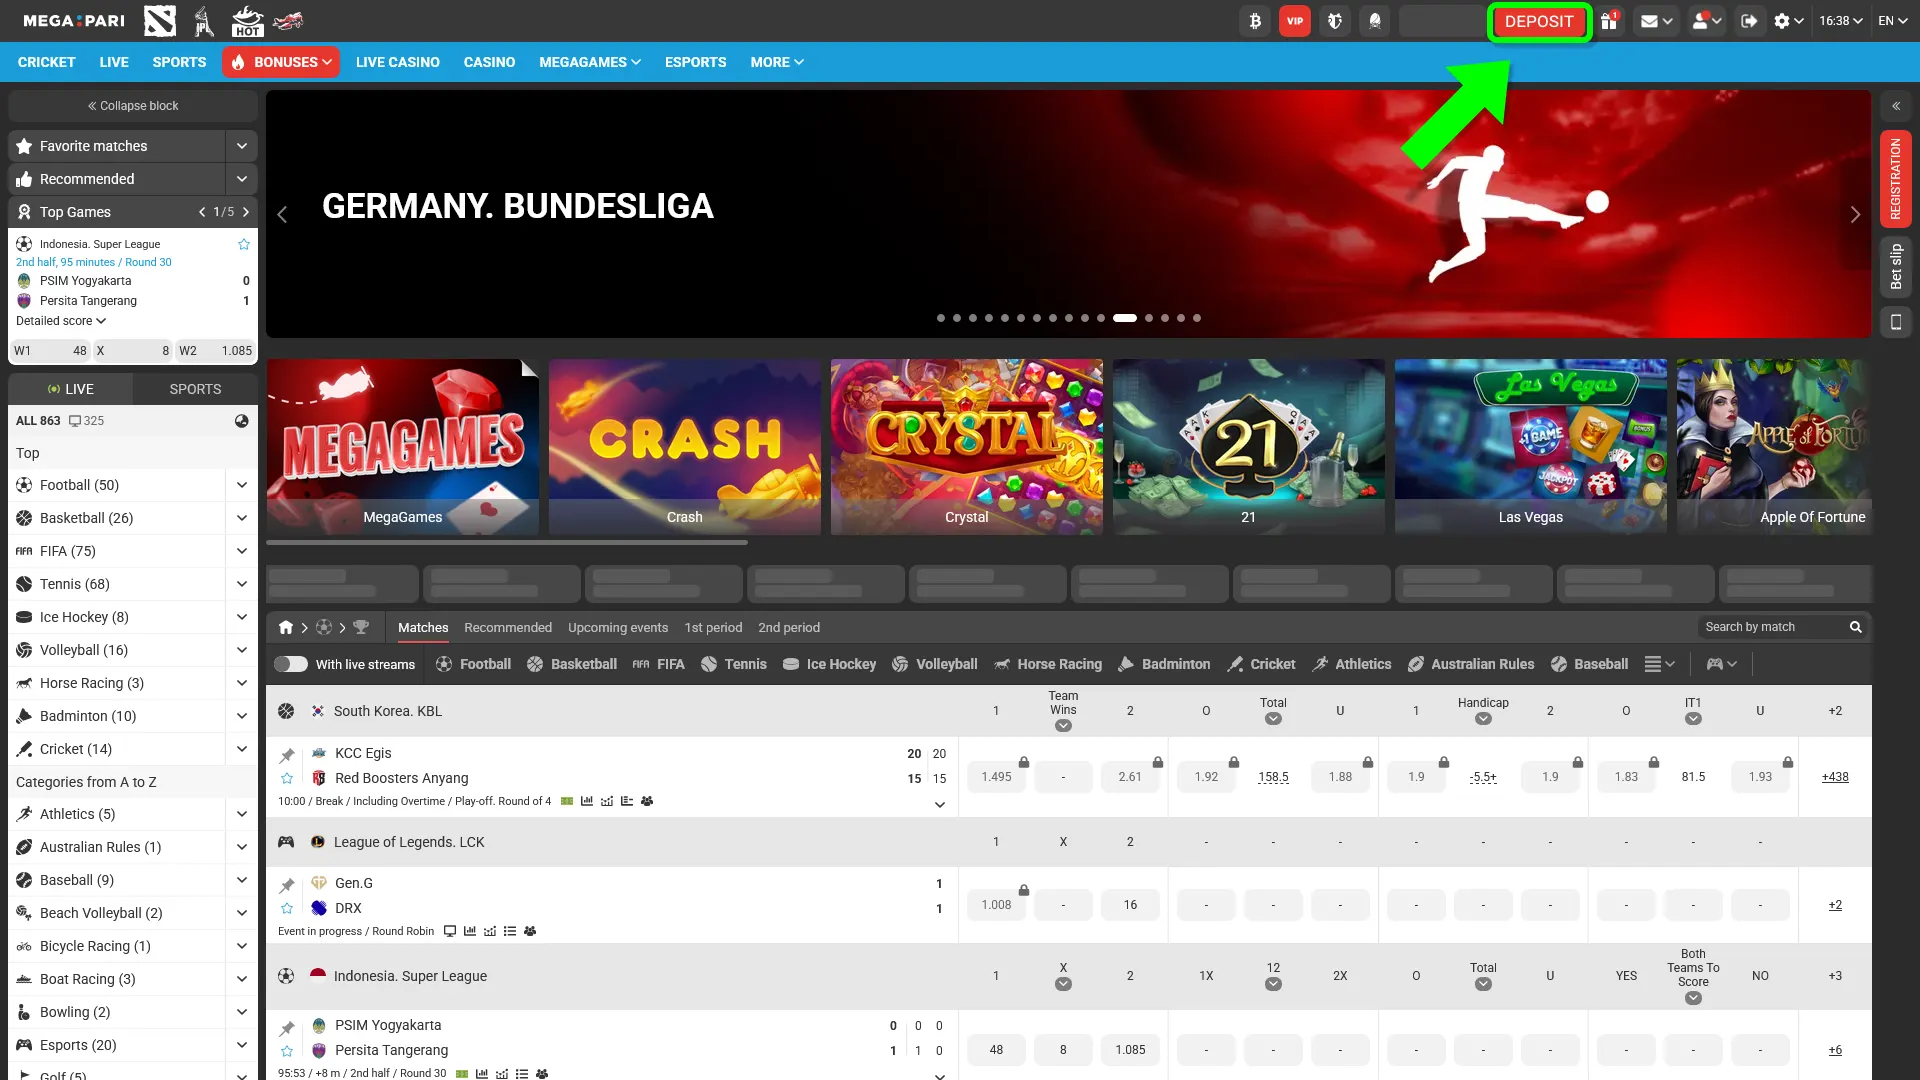Click Collapse block button
Image resolution: width=1920 pixels, height=1080 pixels.
(x=133, y=106)
